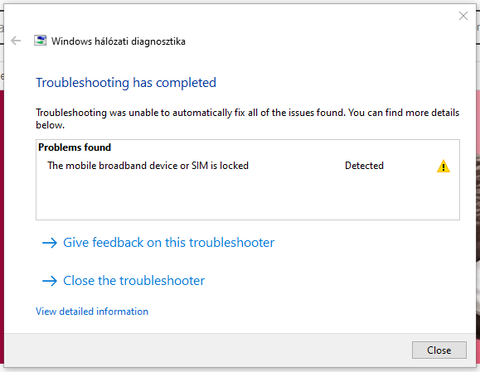Click the arrow beside Close the troubleshooter
The image size is (480, 372).
point(50,281)
